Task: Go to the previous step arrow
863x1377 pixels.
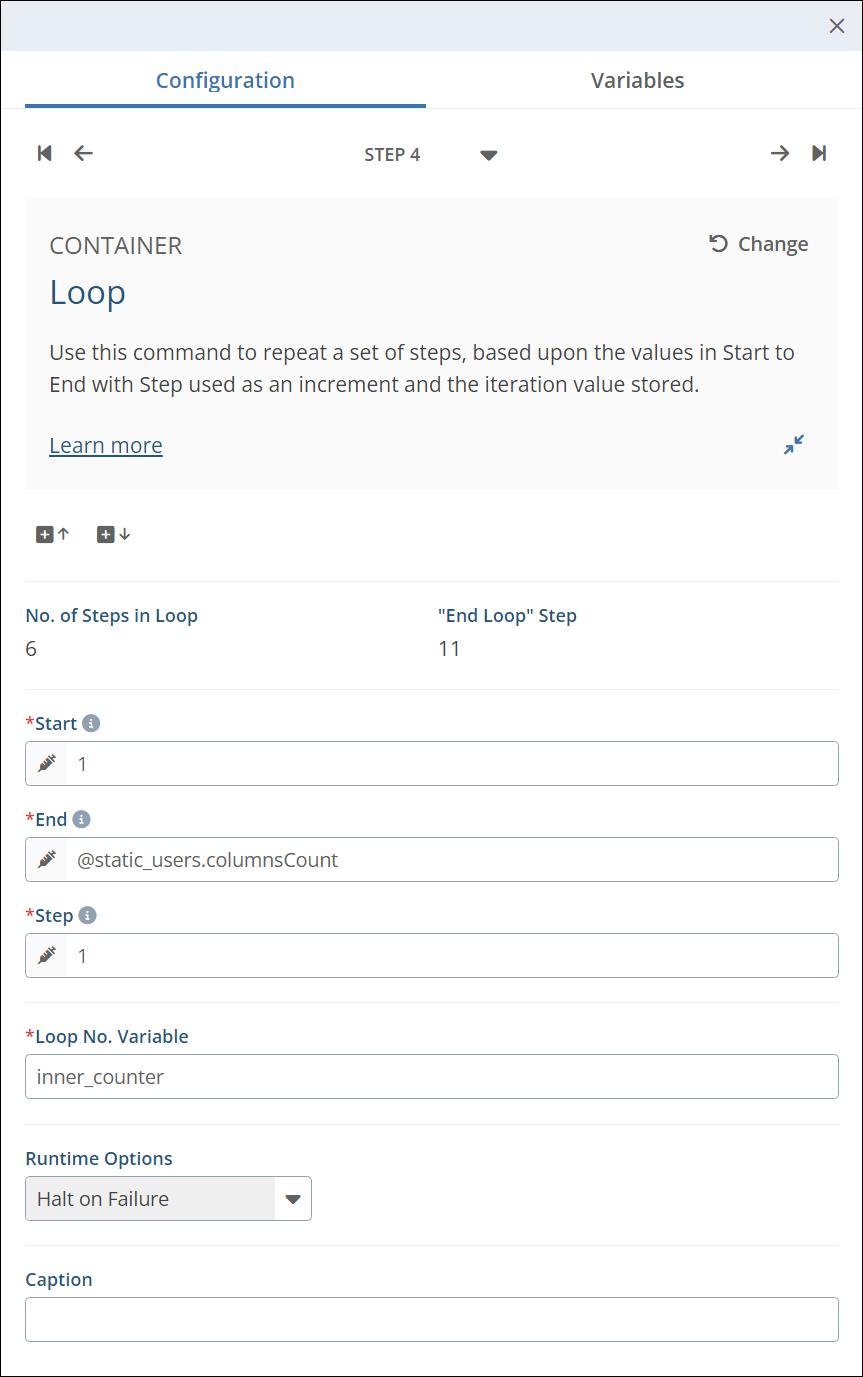Action: 84,153
